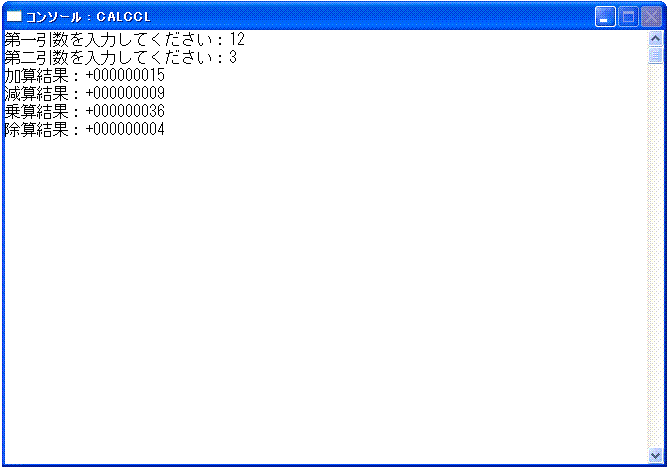Click the maximize button in the title bar

coord(628,17)
